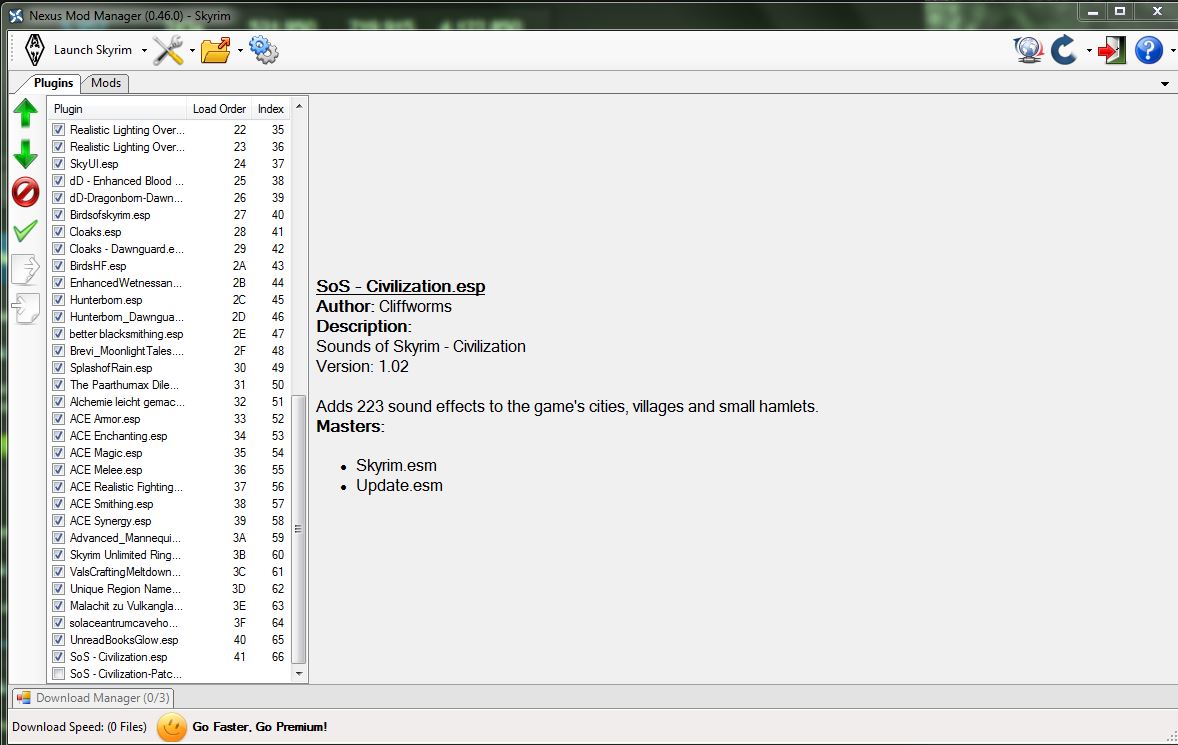Expand the open-folder dropdown arrow
1178x745 pixels.
[x=241, y=51]
